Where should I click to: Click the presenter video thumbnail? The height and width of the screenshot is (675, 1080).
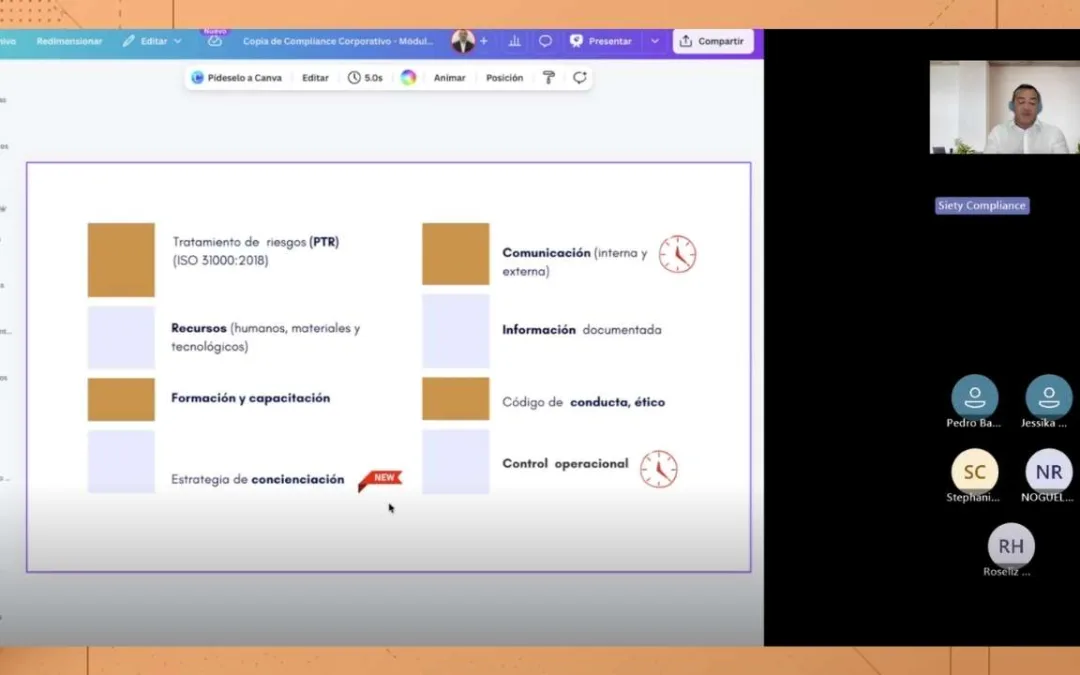(x=1005, y=107)
